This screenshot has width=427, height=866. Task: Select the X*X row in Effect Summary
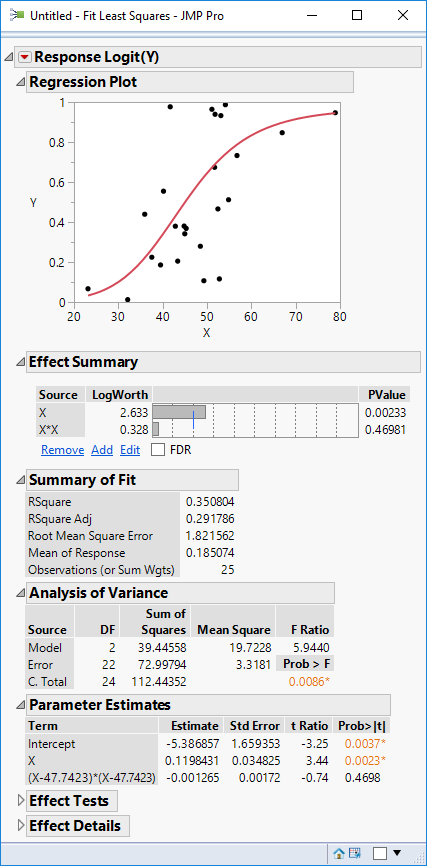pyautogui.click(x=223, y=429)
